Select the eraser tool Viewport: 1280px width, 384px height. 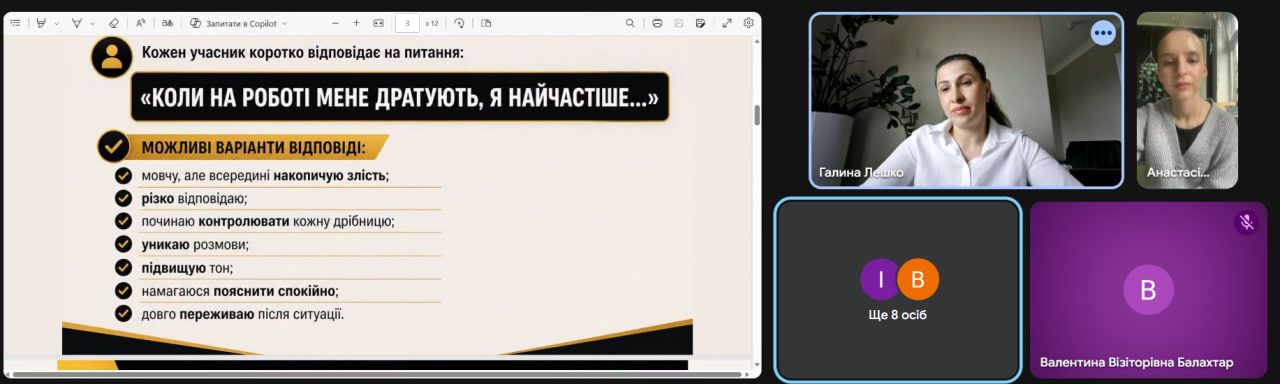point(113,22)
